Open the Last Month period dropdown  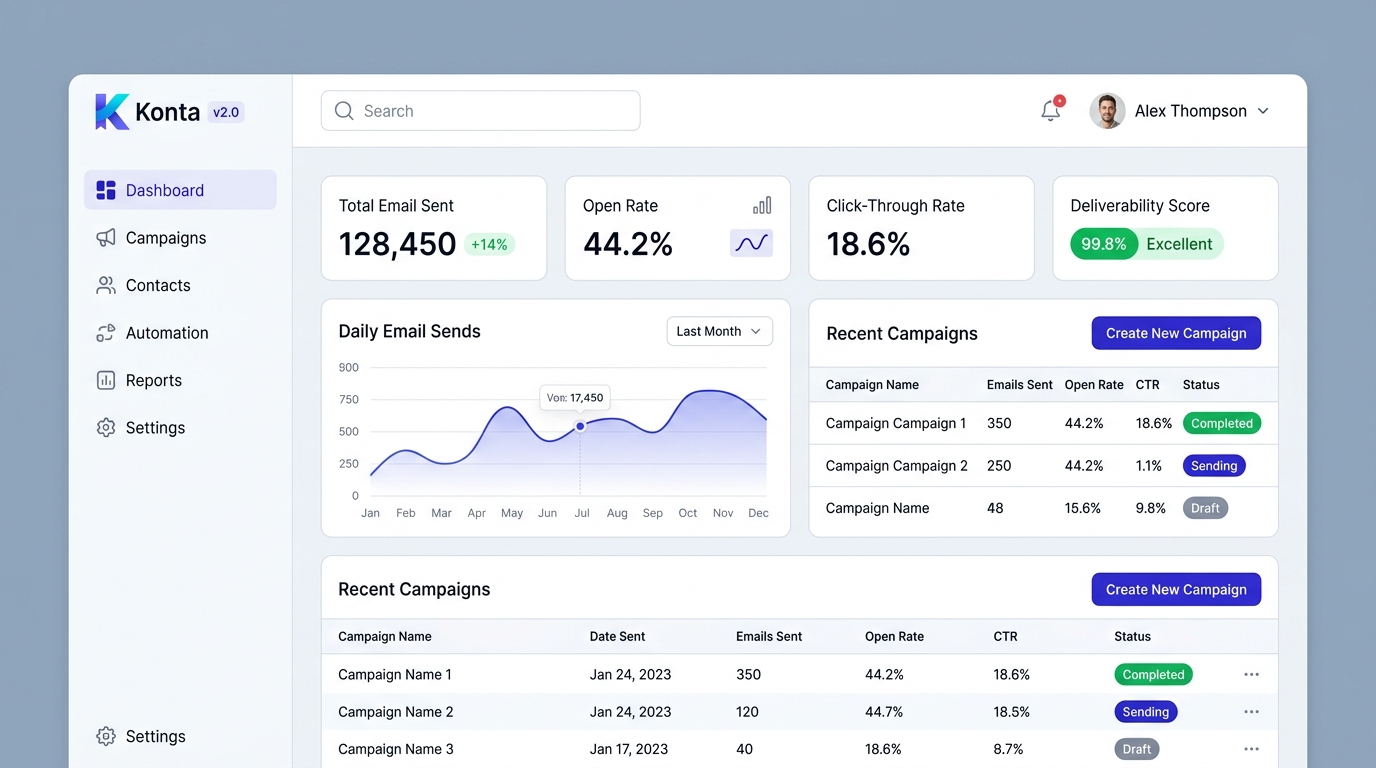720,331
